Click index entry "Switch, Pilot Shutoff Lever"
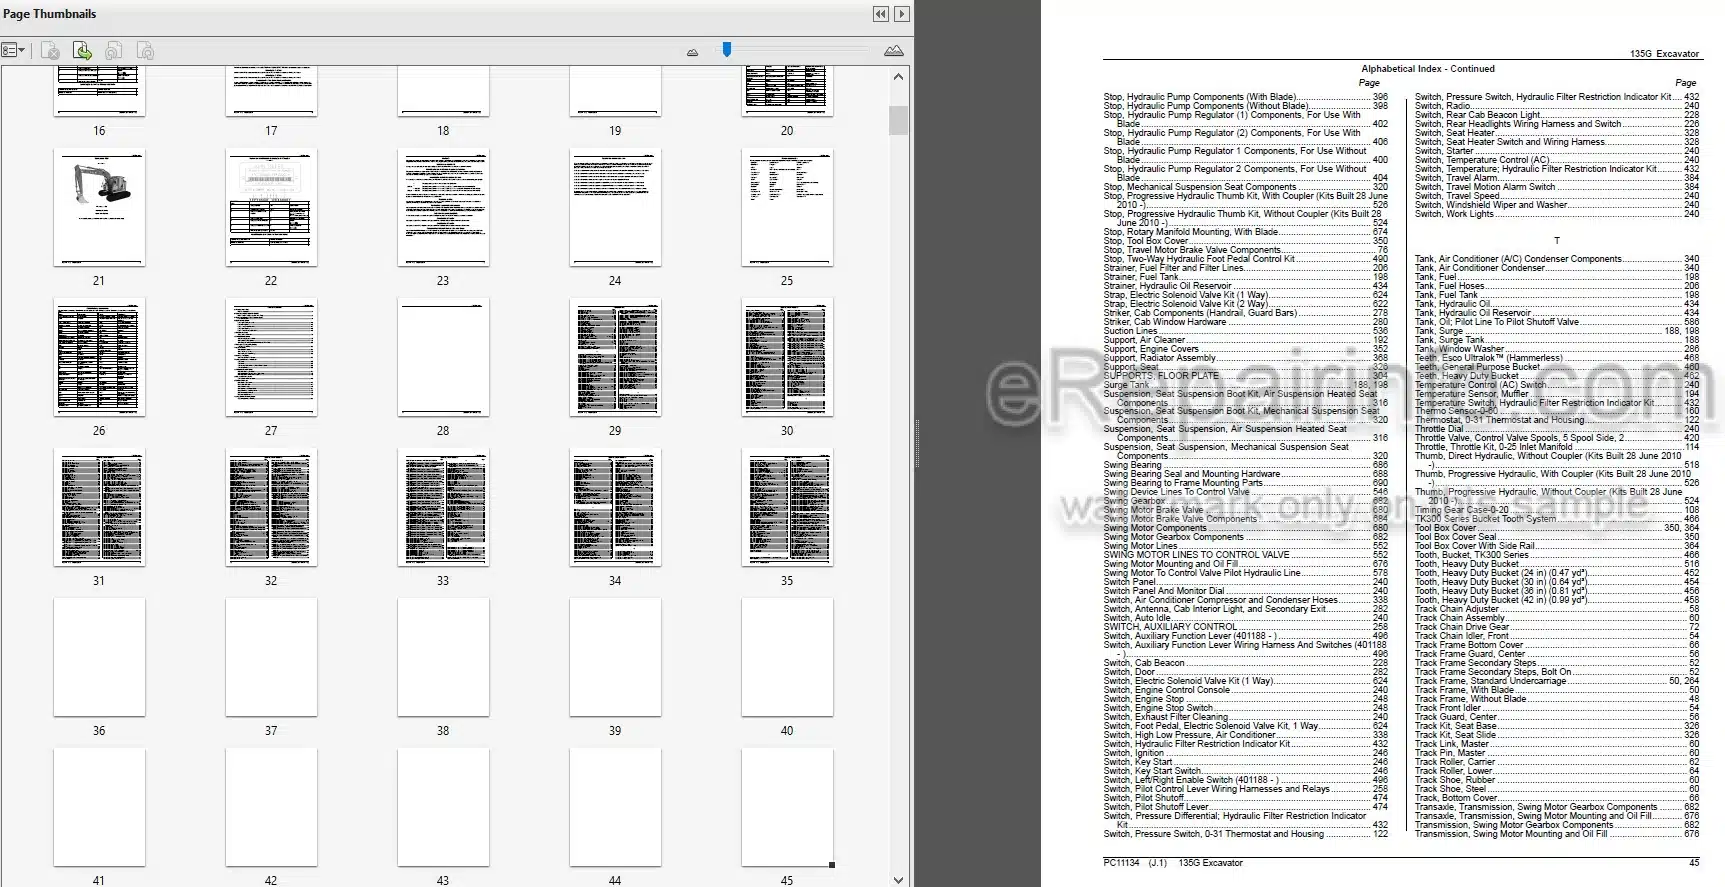The image size is (1725, 887). (x=1246, y=807)
